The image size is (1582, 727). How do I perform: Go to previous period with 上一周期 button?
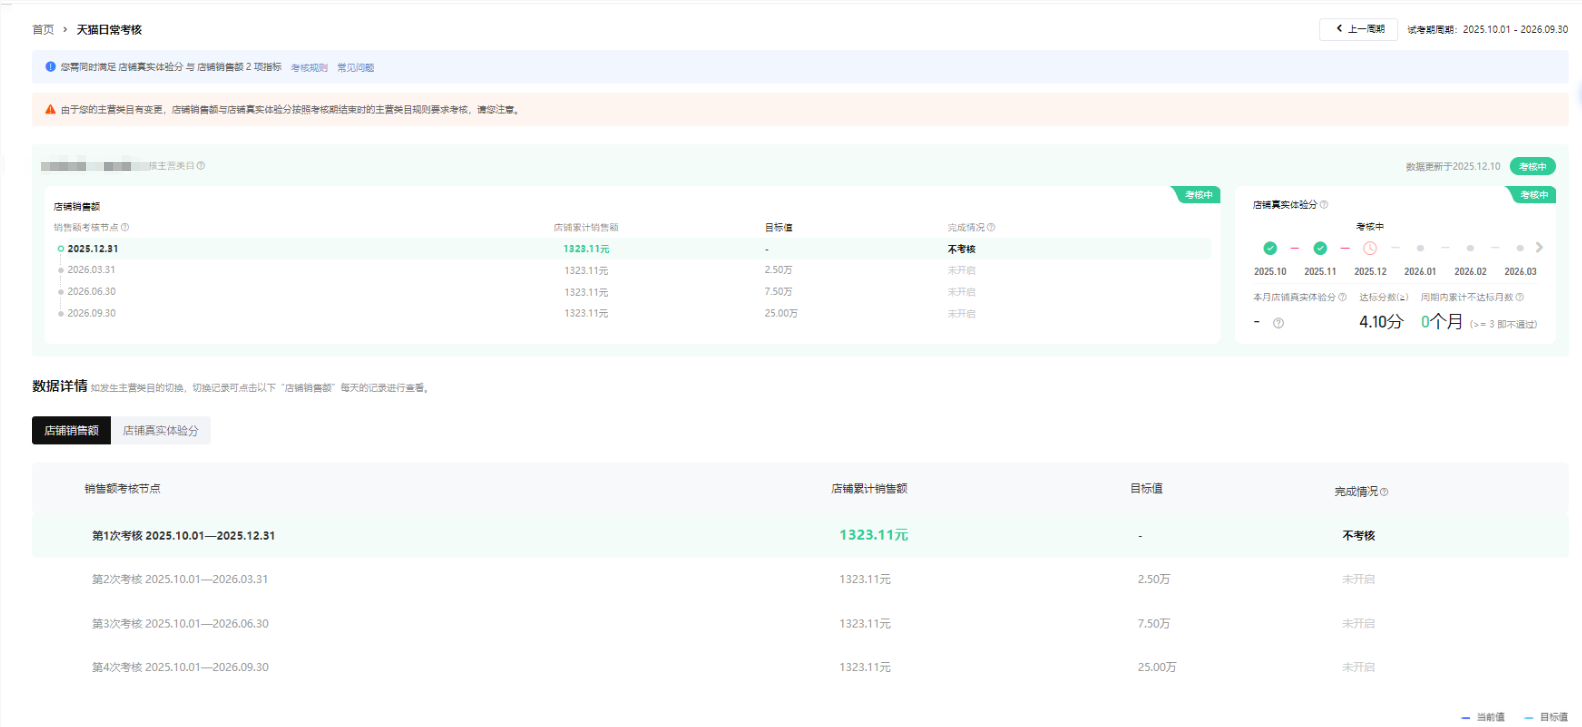pos(1358,29)
